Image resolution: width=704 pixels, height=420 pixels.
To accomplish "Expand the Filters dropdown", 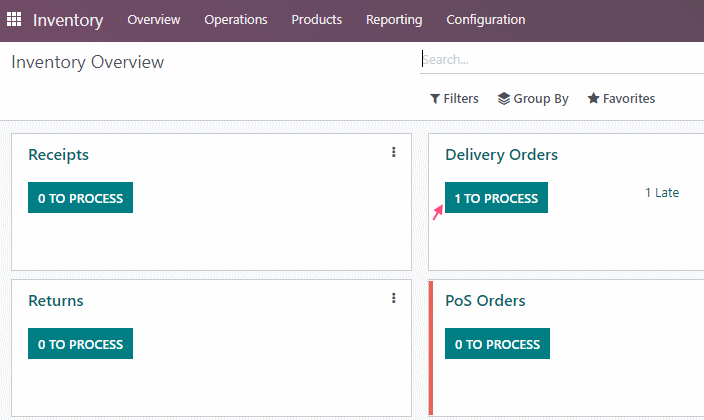I will [454, 98].
